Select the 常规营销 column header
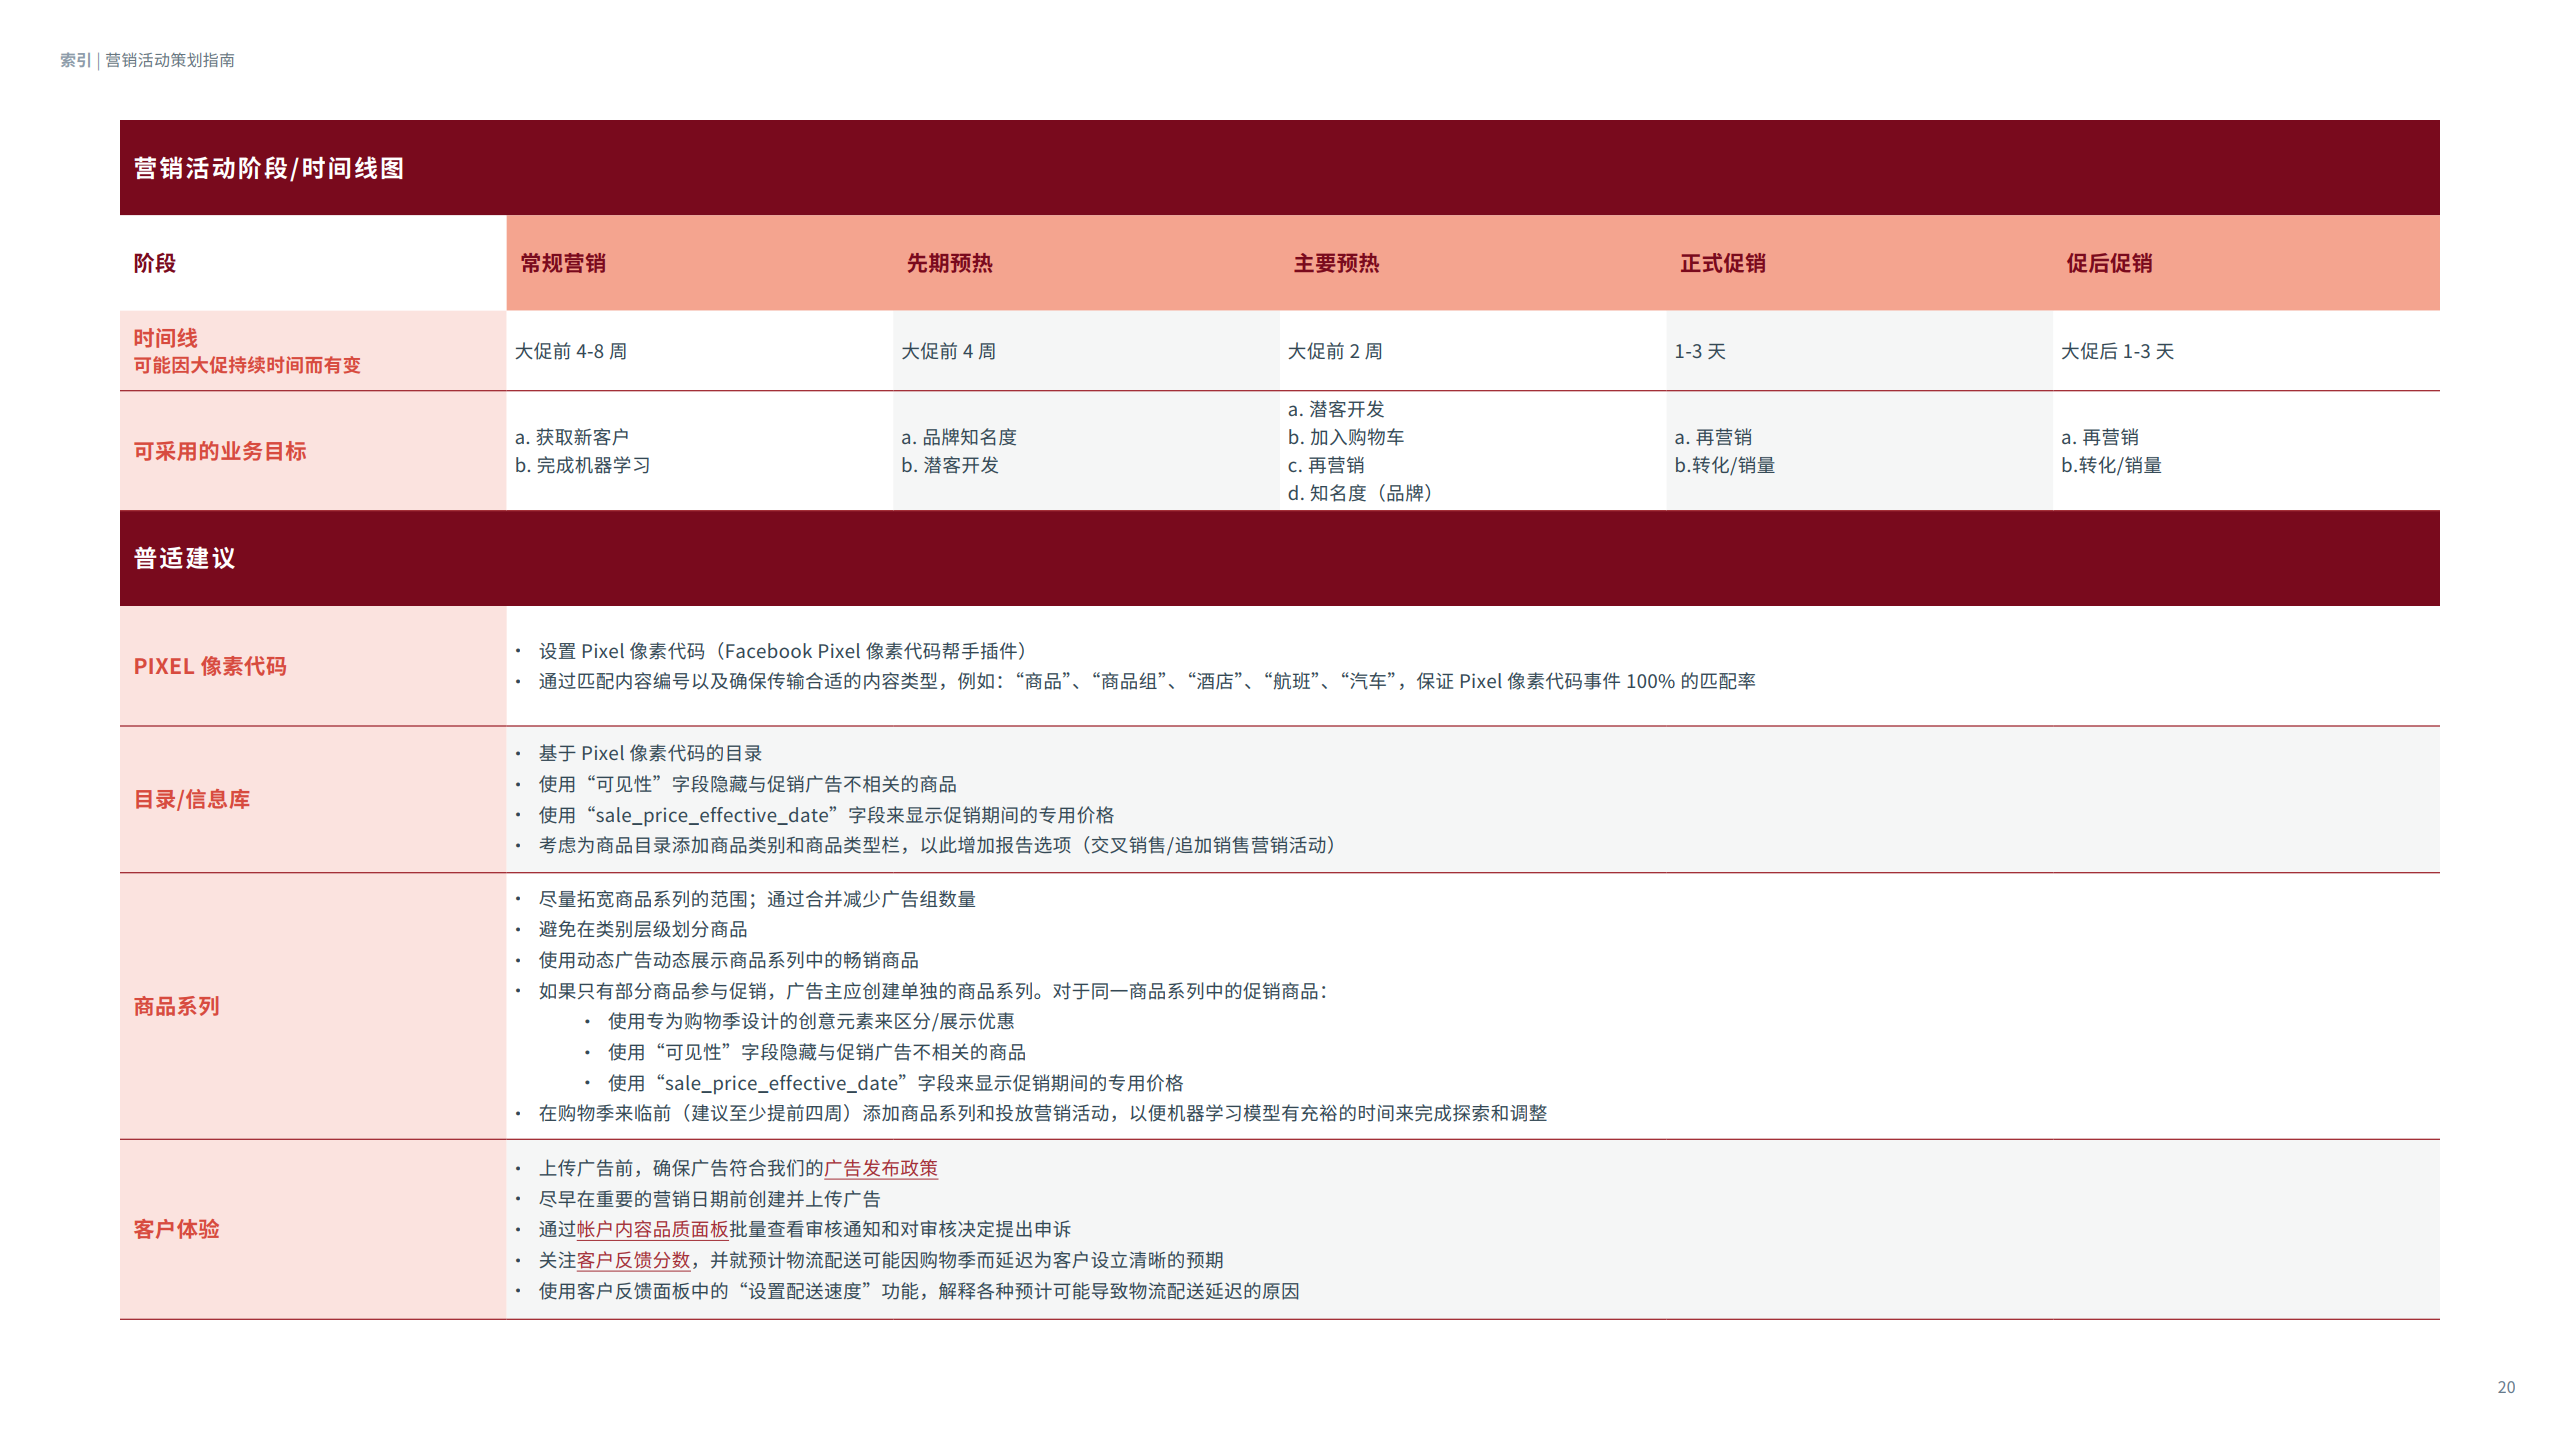The height and width of the screenshot is (1440, 2560). pos(563,263)
